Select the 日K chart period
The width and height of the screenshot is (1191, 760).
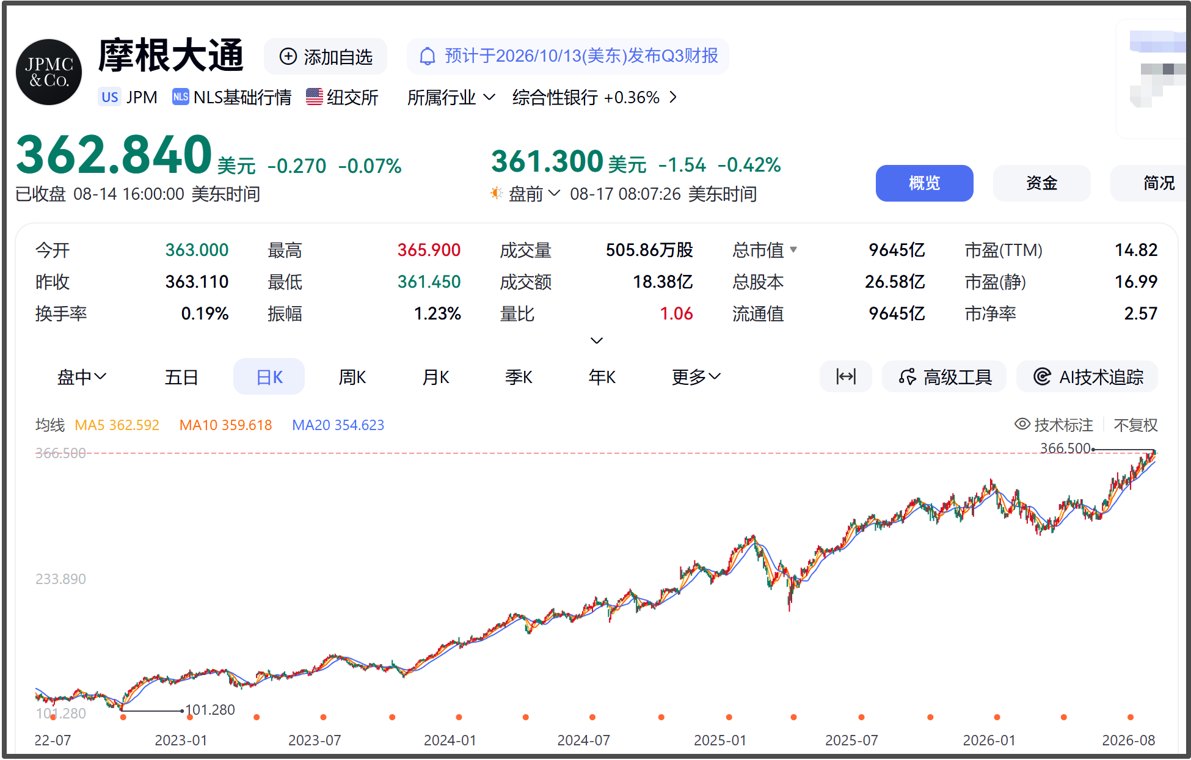(x=269, y=377)
